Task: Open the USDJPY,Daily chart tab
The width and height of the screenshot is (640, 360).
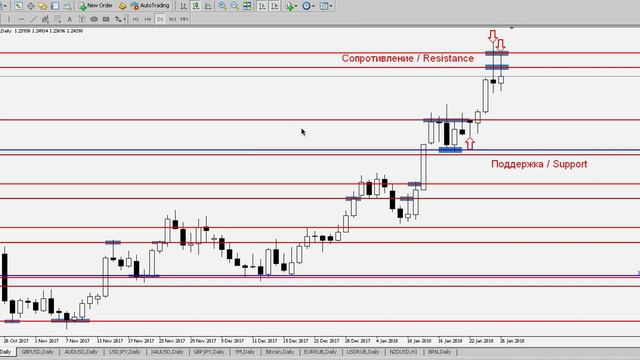Action: [124, 352]
